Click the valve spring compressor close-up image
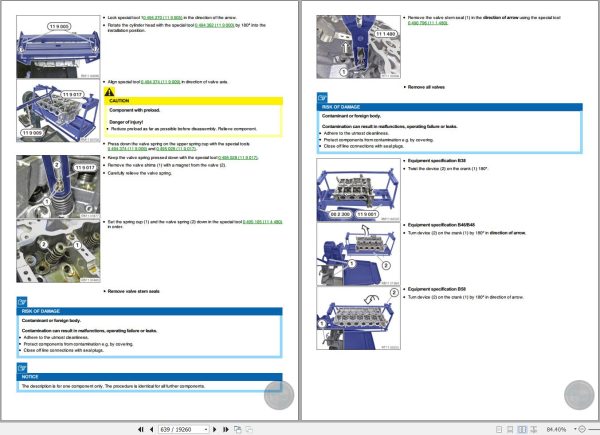600x435 pixels. click(58, 187)
